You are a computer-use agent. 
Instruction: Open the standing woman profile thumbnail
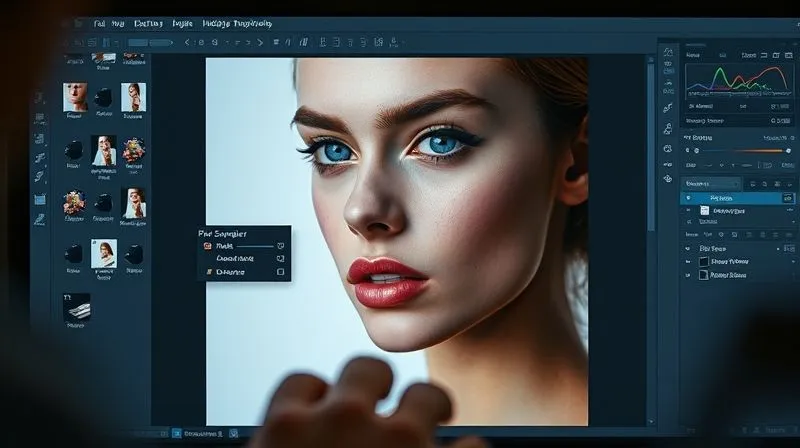point(133,97)
